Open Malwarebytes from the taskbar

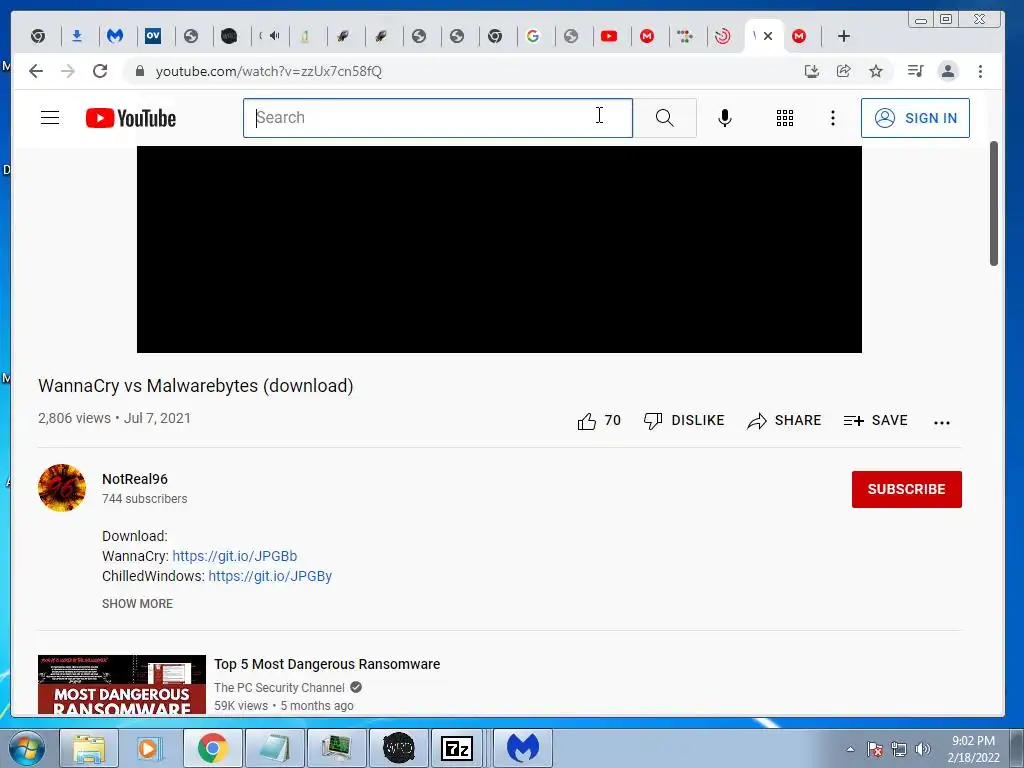click(x=522, y=748)
